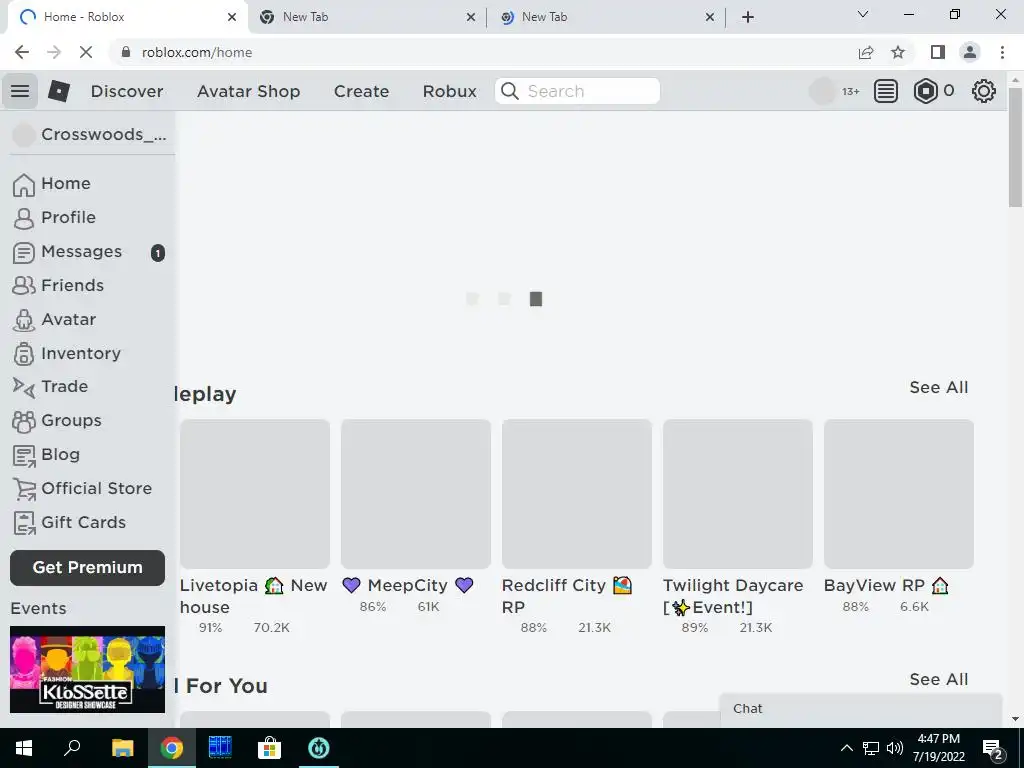Share this page icon
This screenshot has width=1024, height=768.
866,52
